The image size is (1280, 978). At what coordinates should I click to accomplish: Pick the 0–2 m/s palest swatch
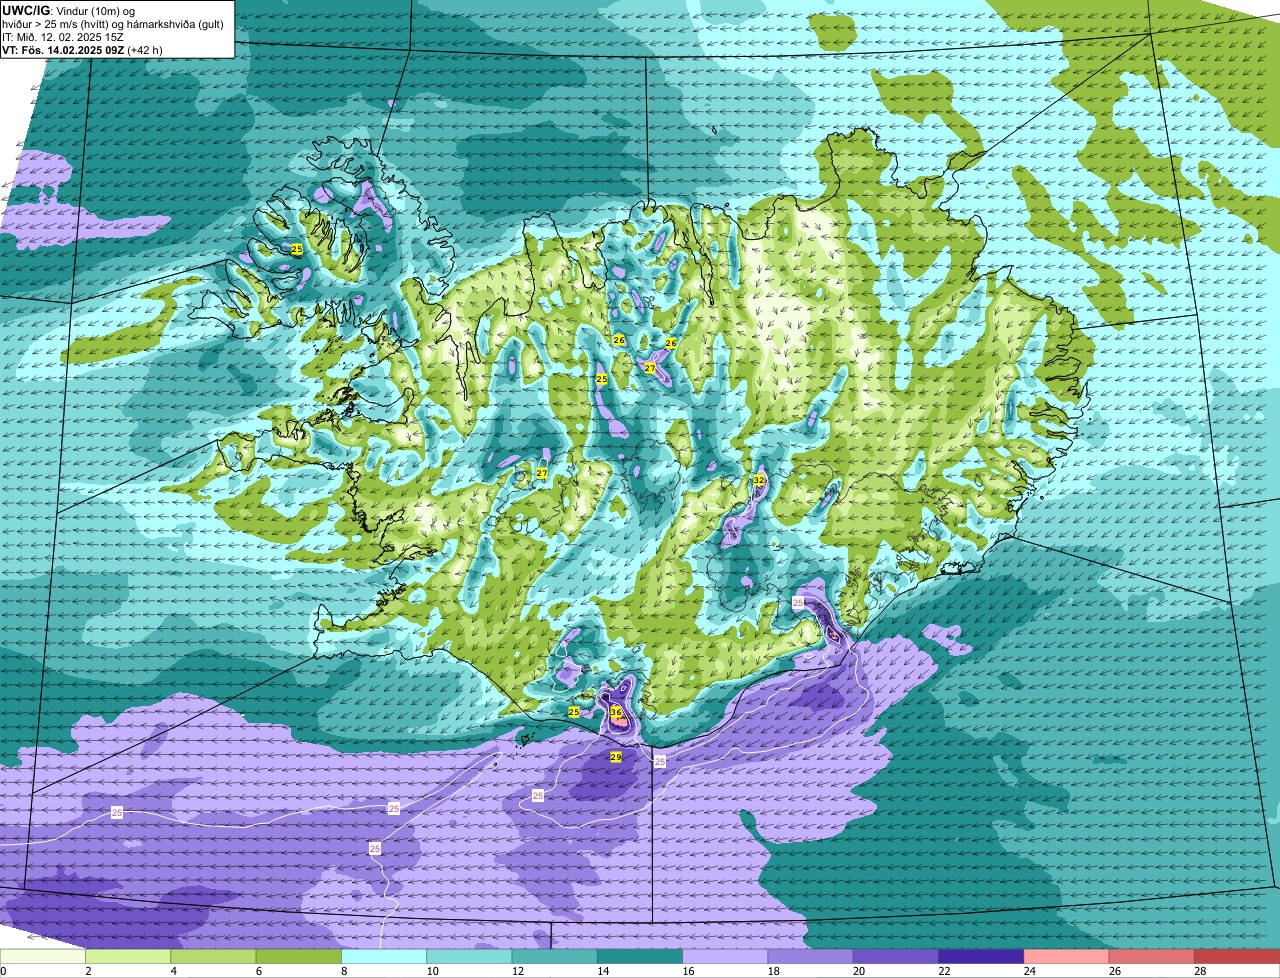point(43,957)
